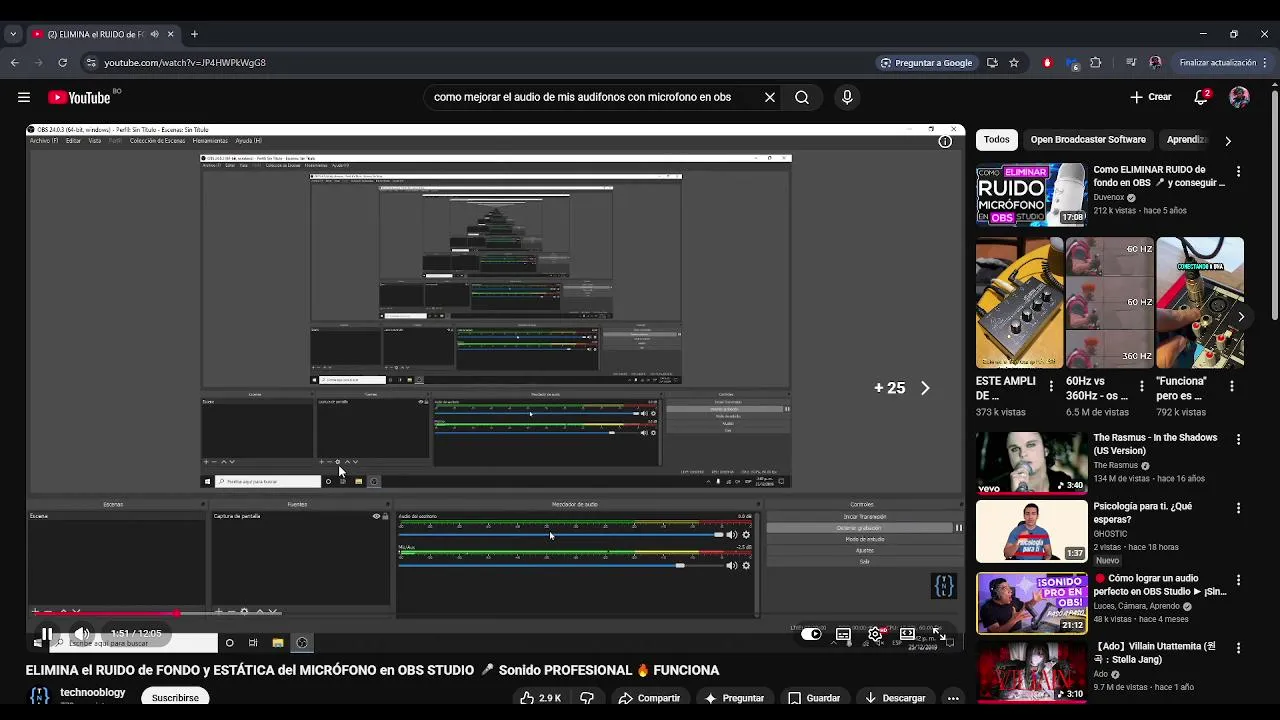Go back in the browser
The width and height of the screenshot is (1280, 720).
click(x=14, y=62)
